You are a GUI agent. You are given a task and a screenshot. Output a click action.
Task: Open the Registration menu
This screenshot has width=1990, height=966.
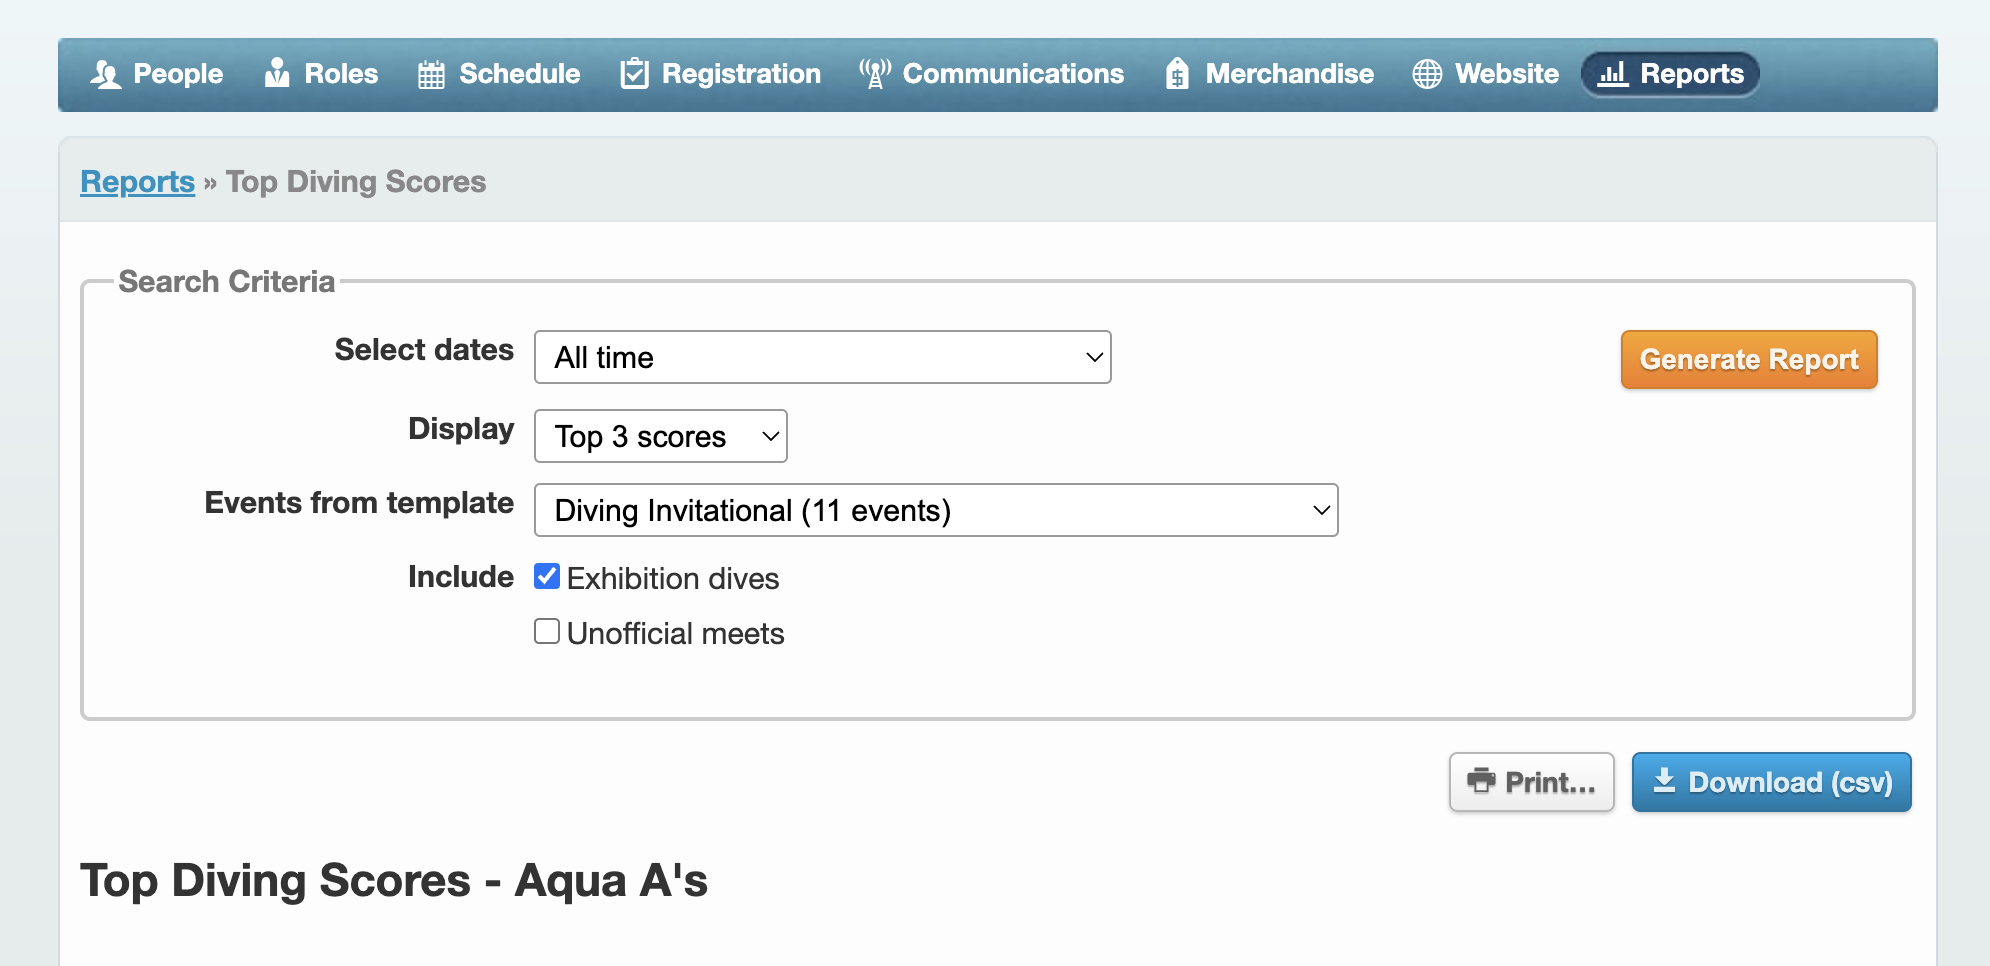click(x=721, y=74)
